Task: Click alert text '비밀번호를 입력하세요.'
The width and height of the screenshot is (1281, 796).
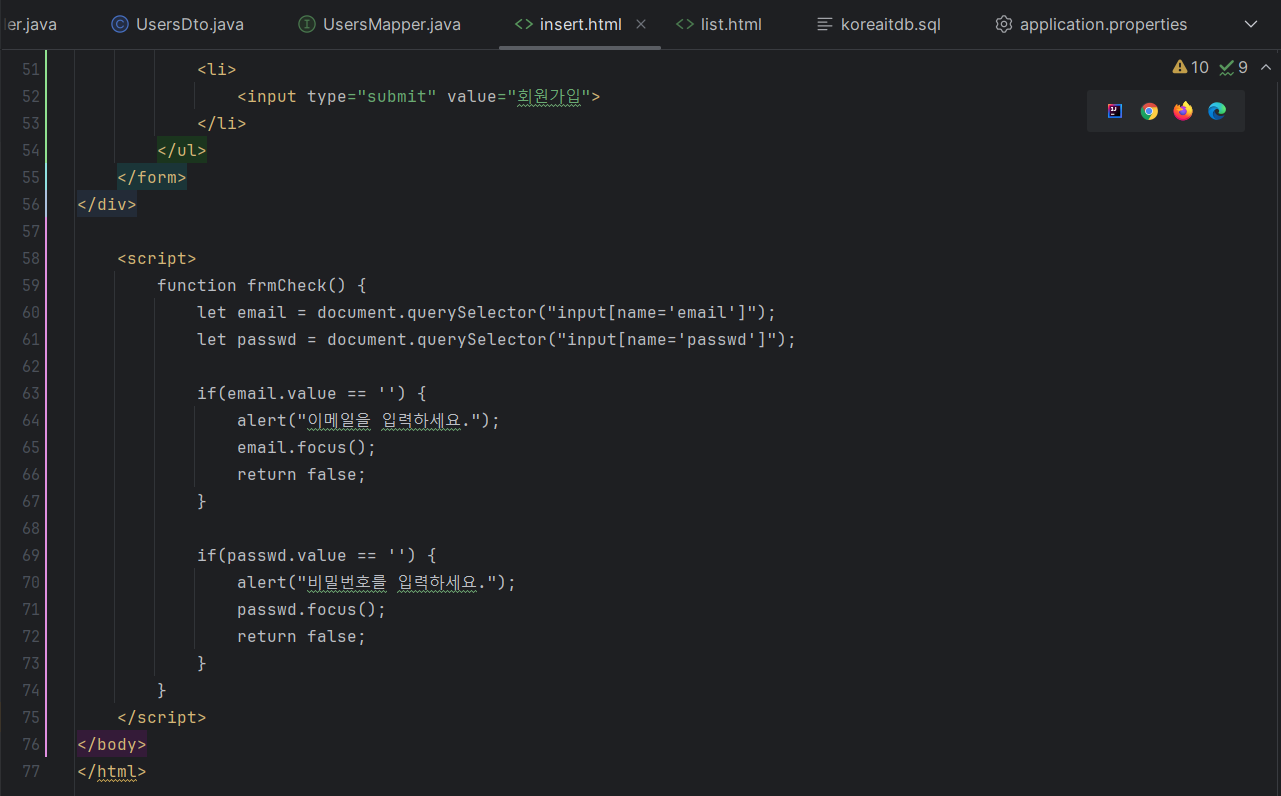Action: point(397,582)
